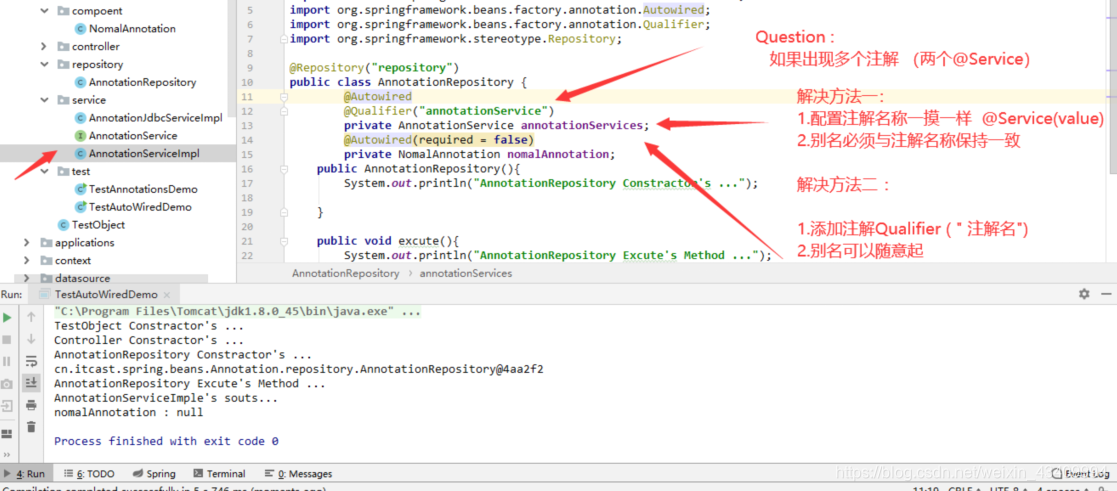Click the @Qualifier("annotationService") line
The image size is (1117, 491).
pyautogui.click(x=449, y=111)
